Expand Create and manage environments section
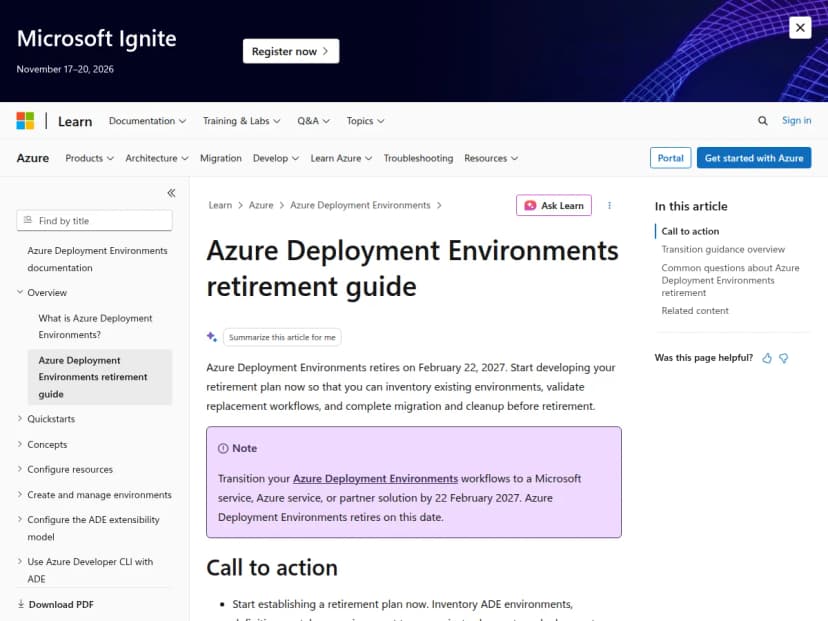The height and width of the screenshot is (621, 828). 20,494
